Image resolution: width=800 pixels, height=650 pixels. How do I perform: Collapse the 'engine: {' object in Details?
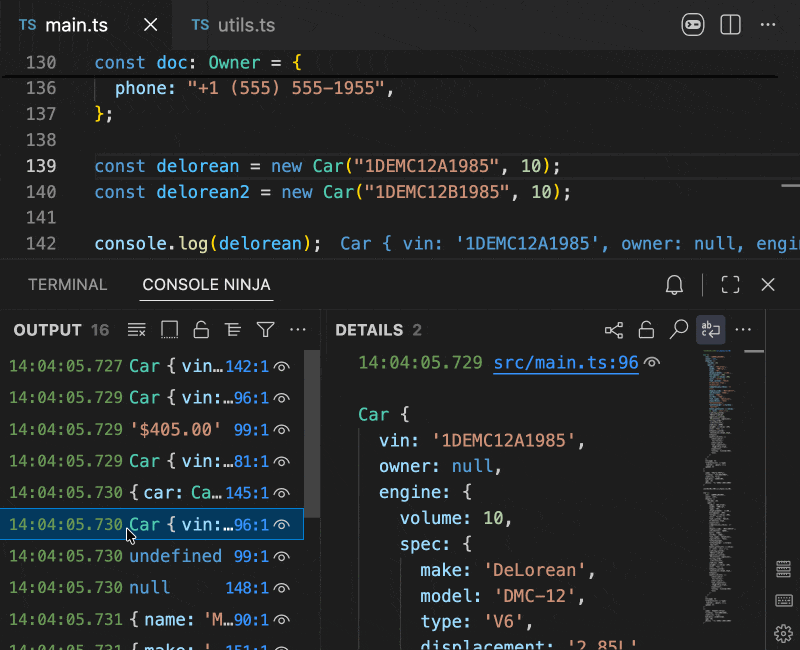(x=425, y=492)
